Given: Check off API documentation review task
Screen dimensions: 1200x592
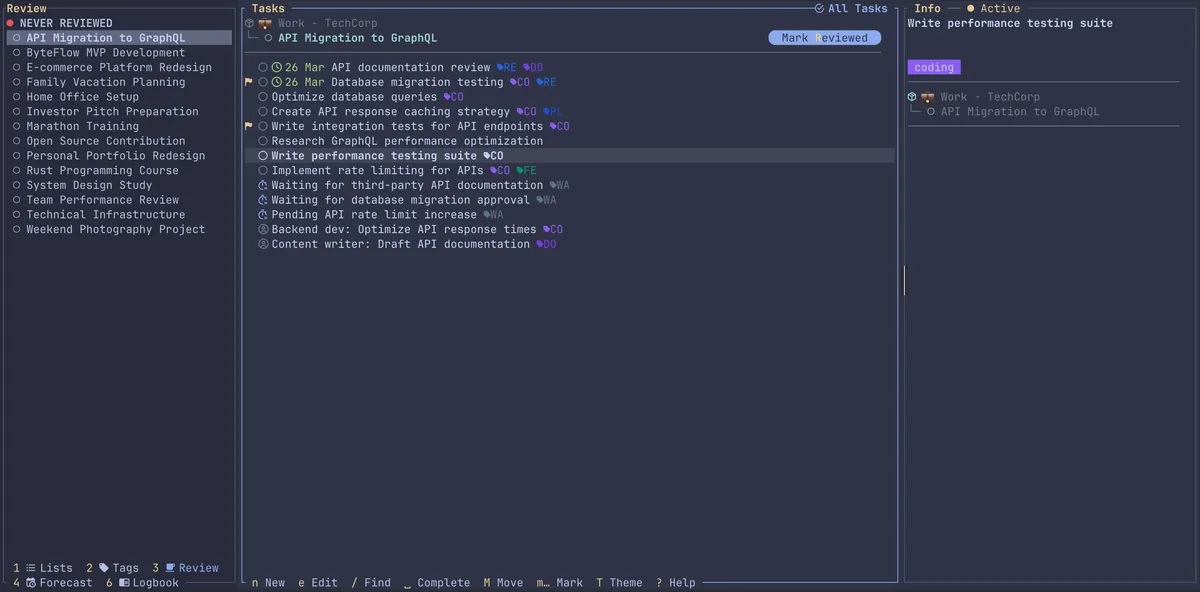Looking at the screenshot, I should tap(263, 68).
